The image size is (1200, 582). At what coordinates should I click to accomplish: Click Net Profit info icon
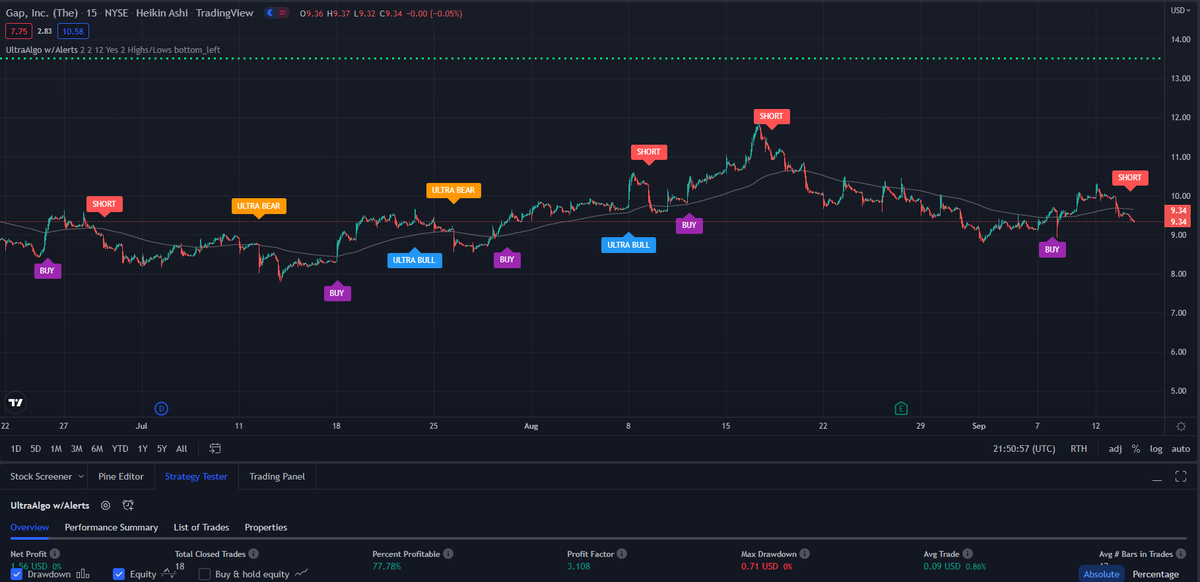55,553
